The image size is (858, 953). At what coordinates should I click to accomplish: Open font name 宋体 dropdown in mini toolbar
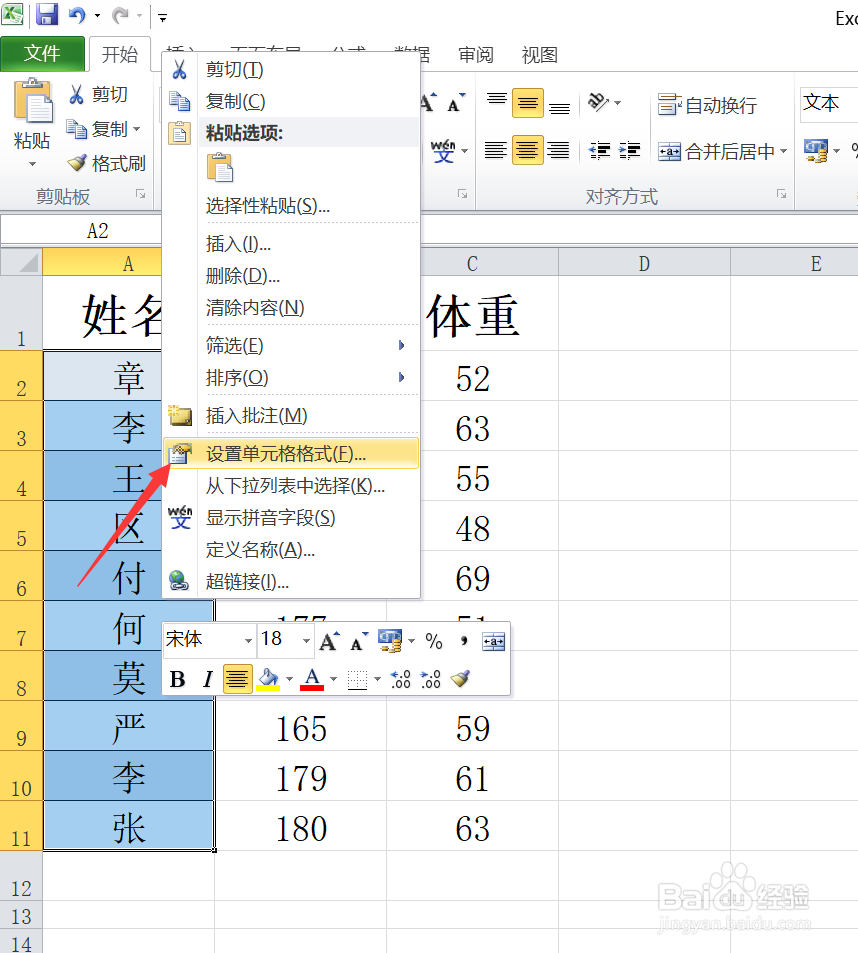point(248,641)
